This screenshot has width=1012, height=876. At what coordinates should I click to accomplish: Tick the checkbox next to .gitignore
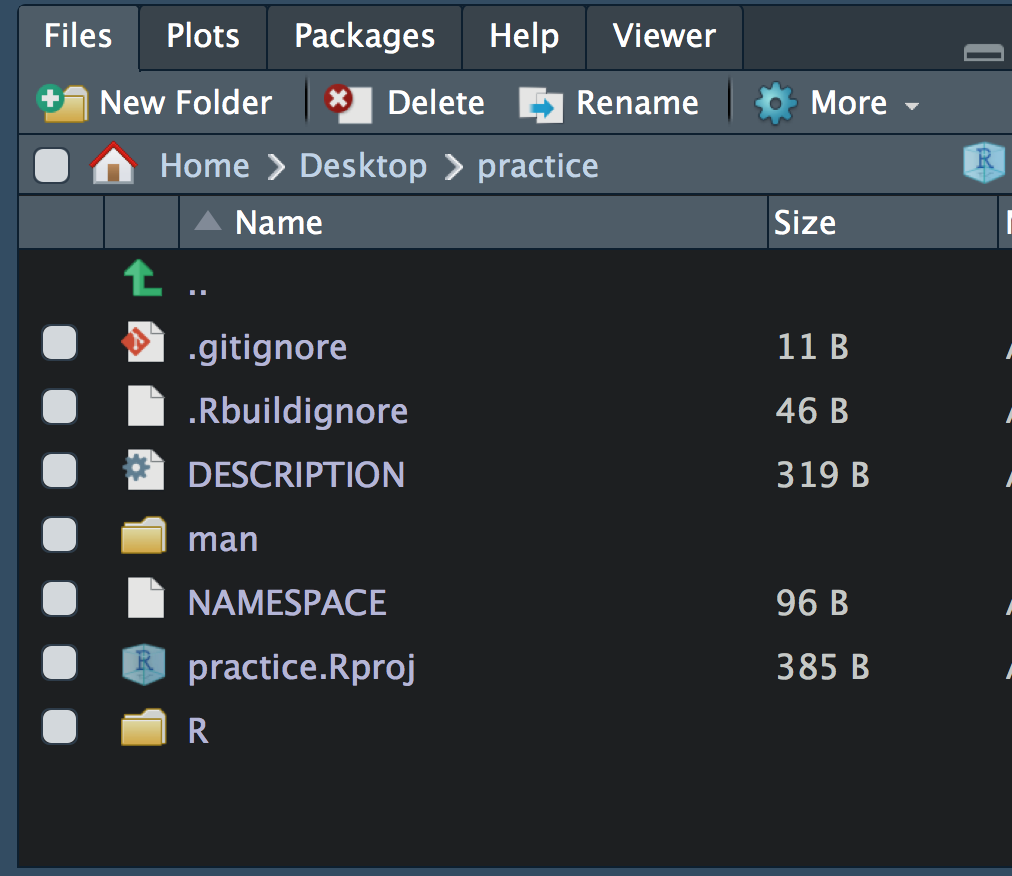[x=59, y=342]
